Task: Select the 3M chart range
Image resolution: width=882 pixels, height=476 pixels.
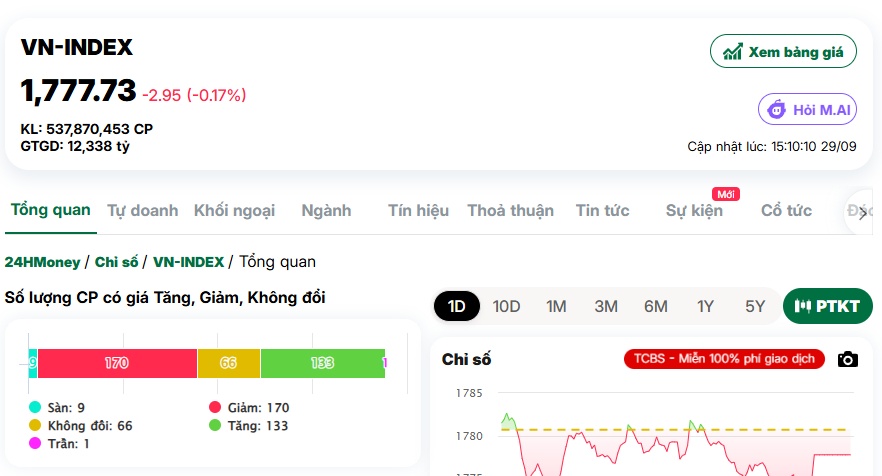Action: pyautogui.click(x=606, y=306)
